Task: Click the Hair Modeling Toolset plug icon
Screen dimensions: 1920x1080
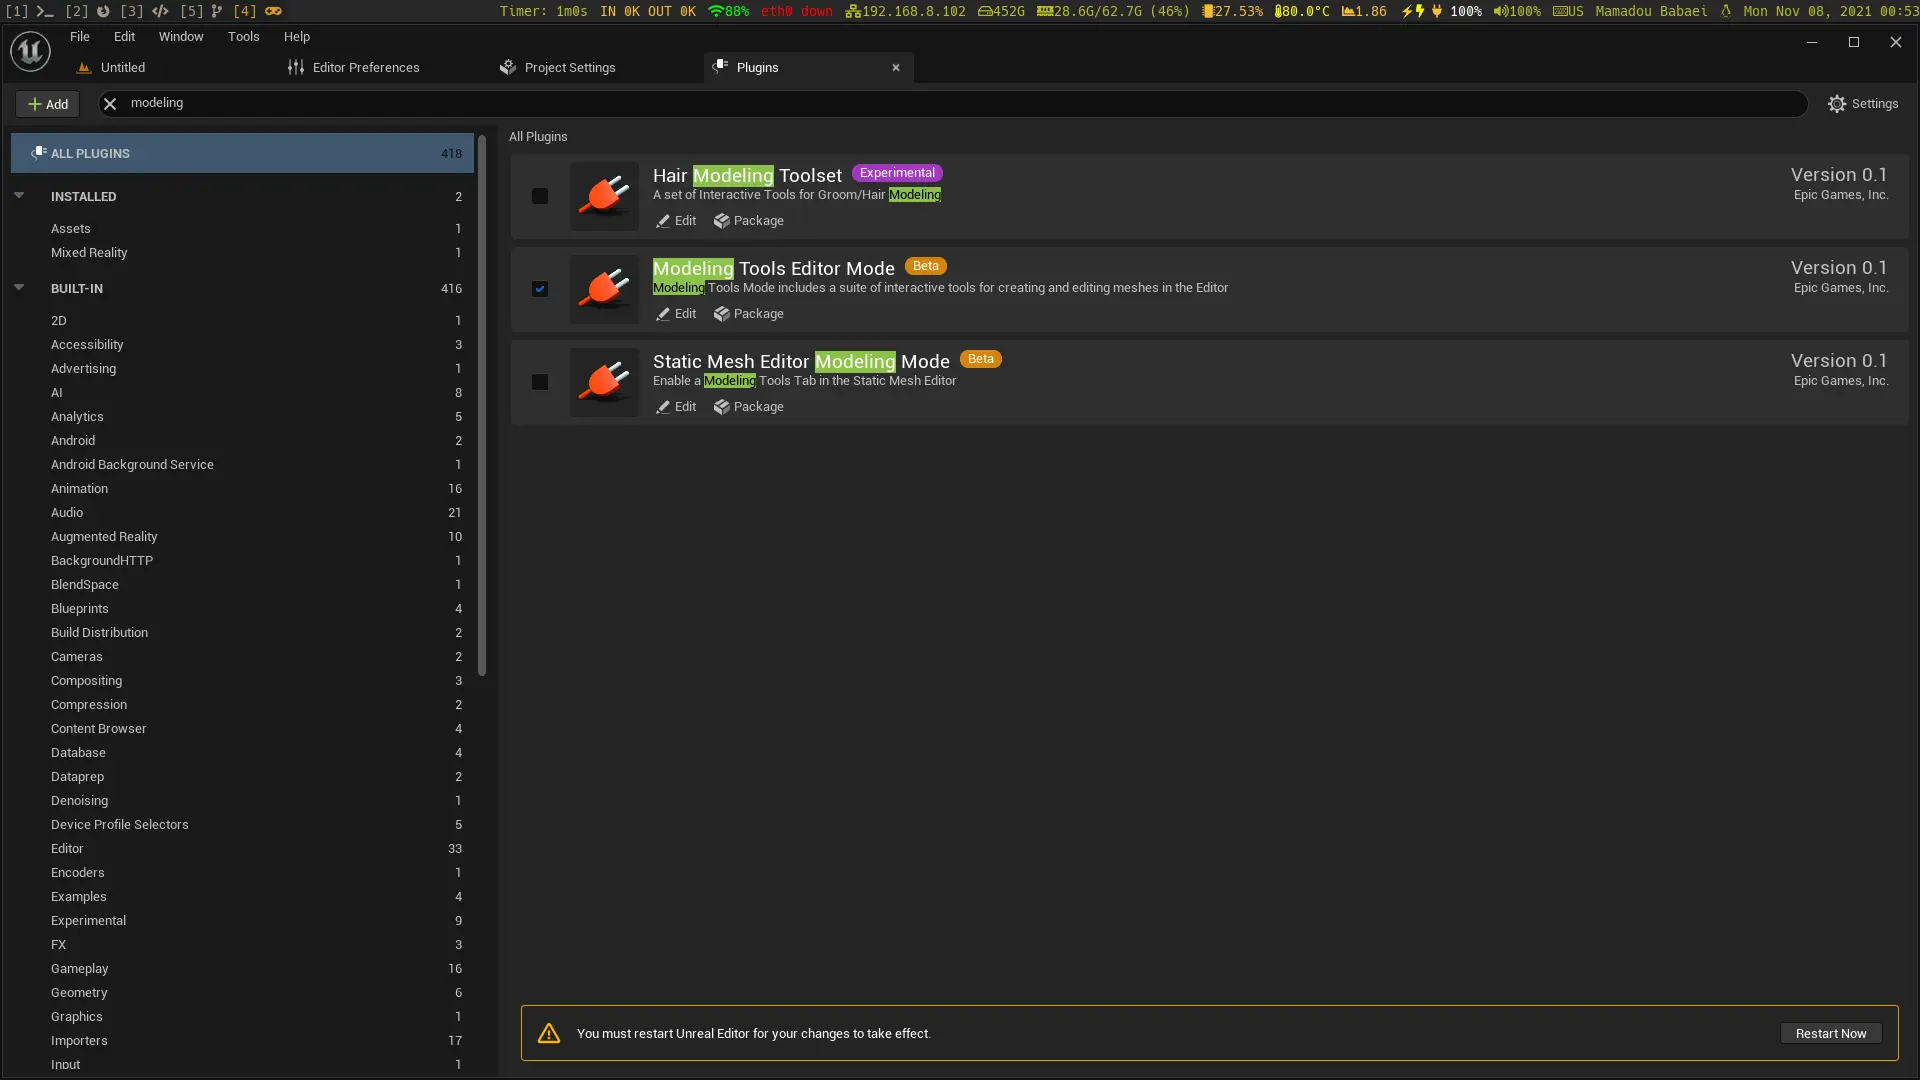Action: (x=604, y=196)
